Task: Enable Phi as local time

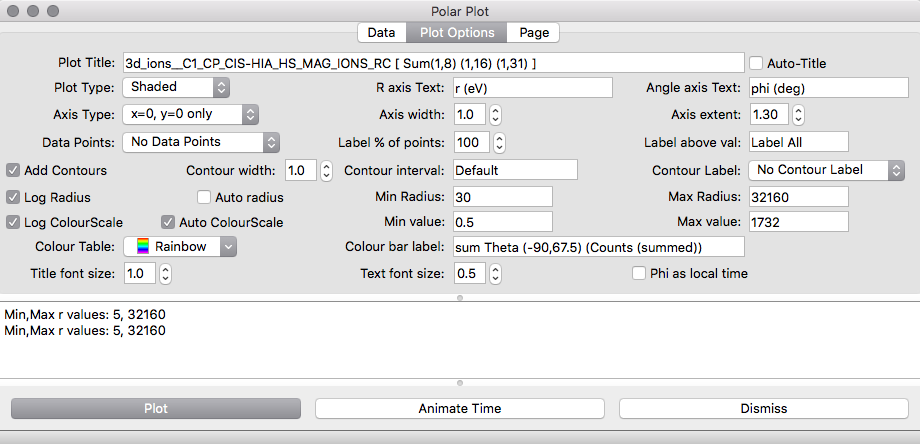Action: coord(639,273)
